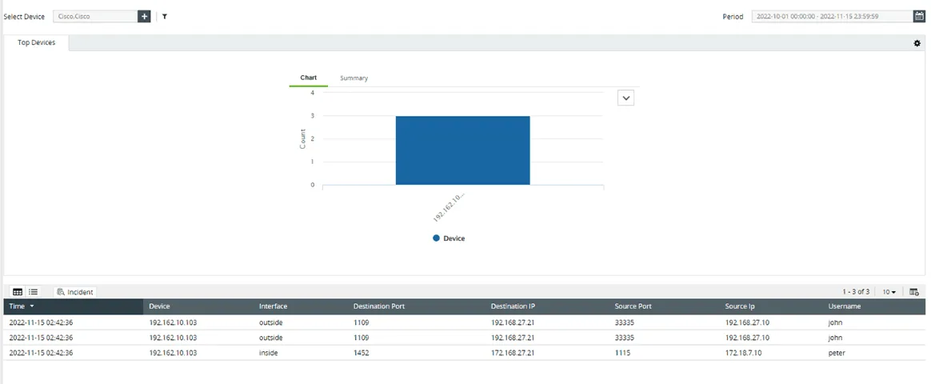931x384 pixels.
Task: Open the device filter funnel icon
Action: [164, 17]
